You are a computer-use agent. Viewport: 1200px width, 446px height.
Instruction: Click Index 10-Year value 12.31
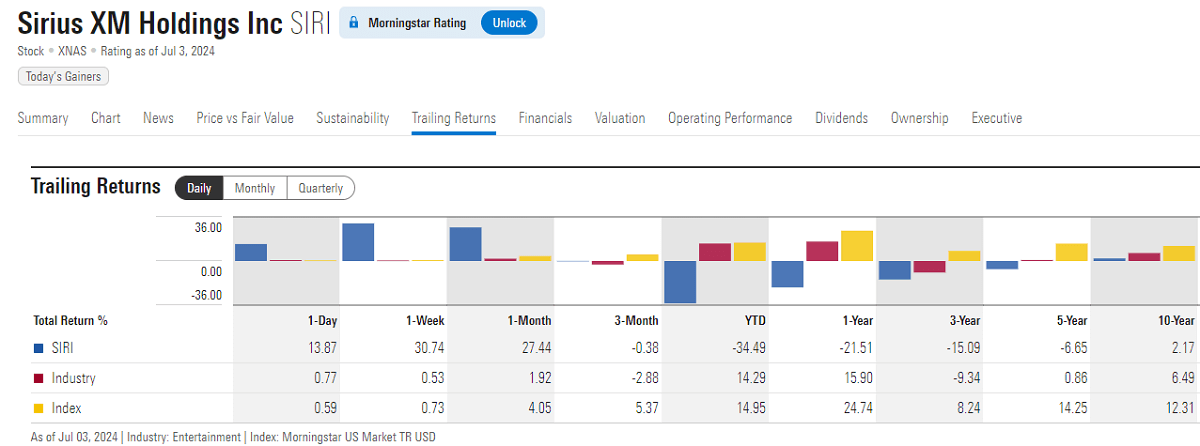(x=1180, y=408)
